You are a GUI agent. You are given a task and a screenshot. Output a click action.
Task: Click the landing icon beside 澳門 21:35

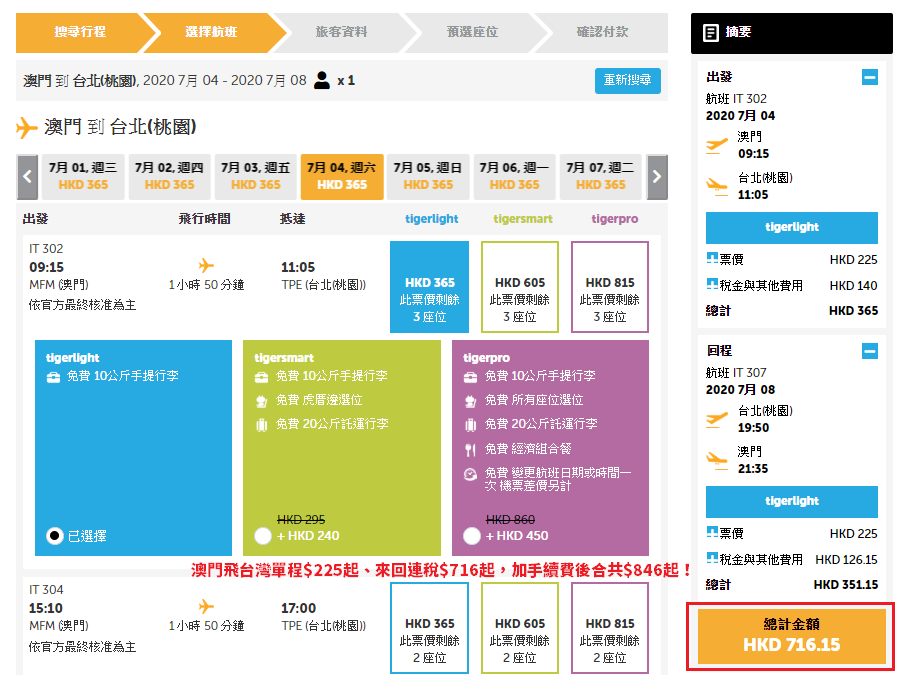coord(717,461)
